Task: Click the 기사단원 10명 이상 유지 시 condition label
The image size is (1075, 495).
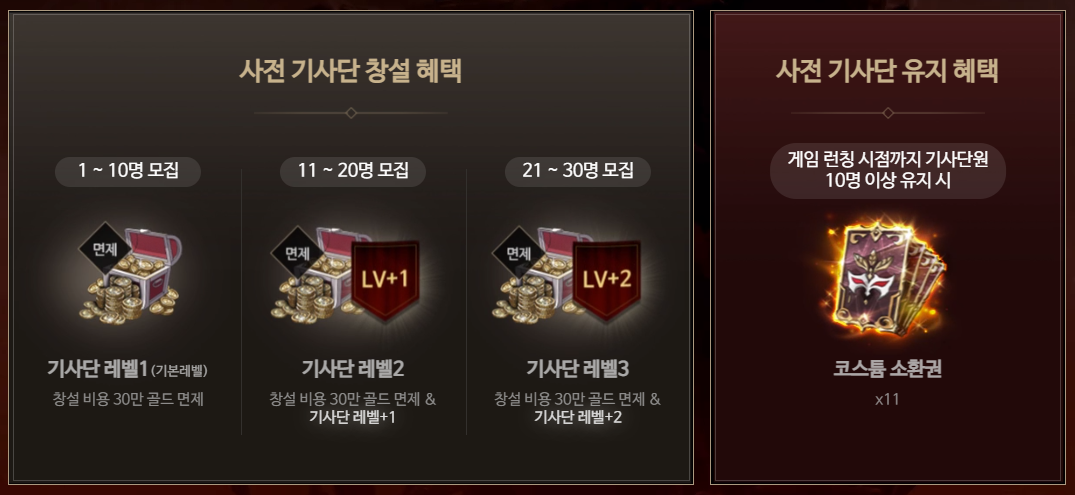Action: [888, 171]
